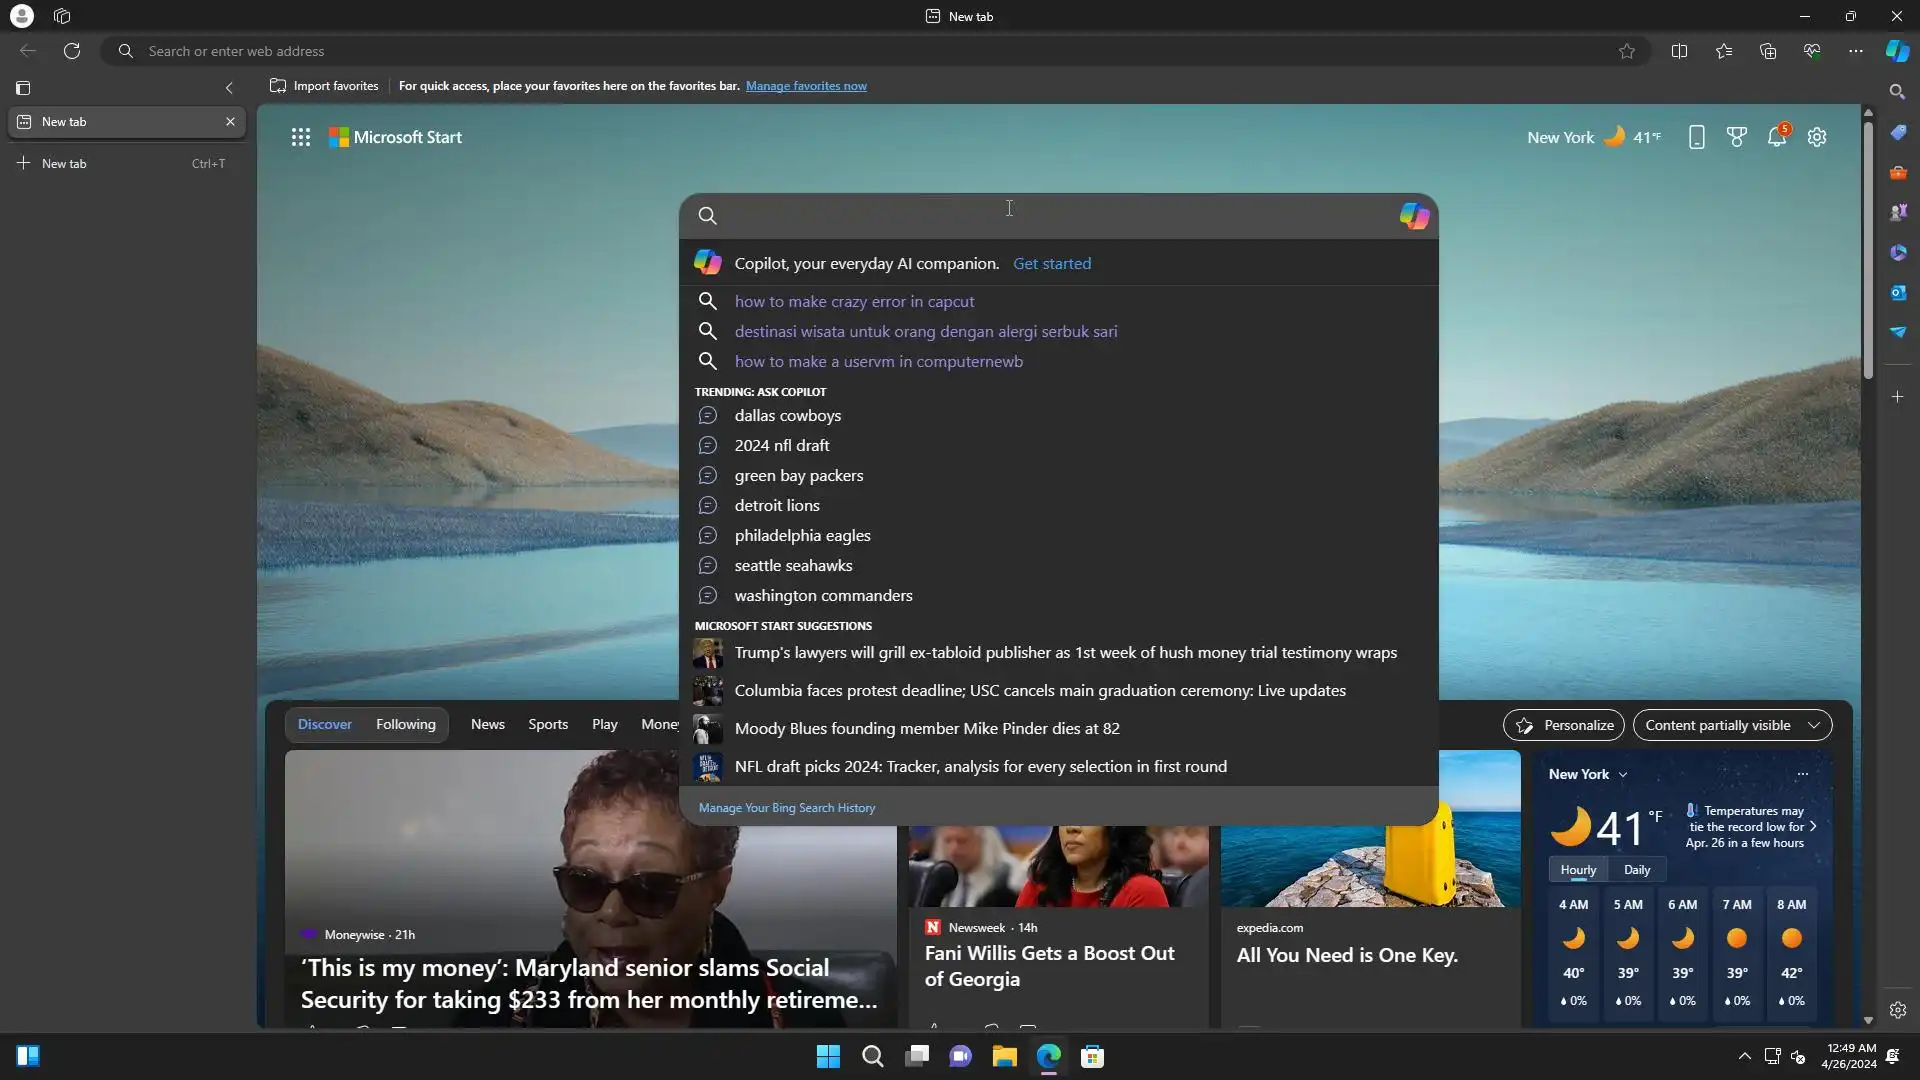Click the Browser essentials heart icon

pos(1812,51)
